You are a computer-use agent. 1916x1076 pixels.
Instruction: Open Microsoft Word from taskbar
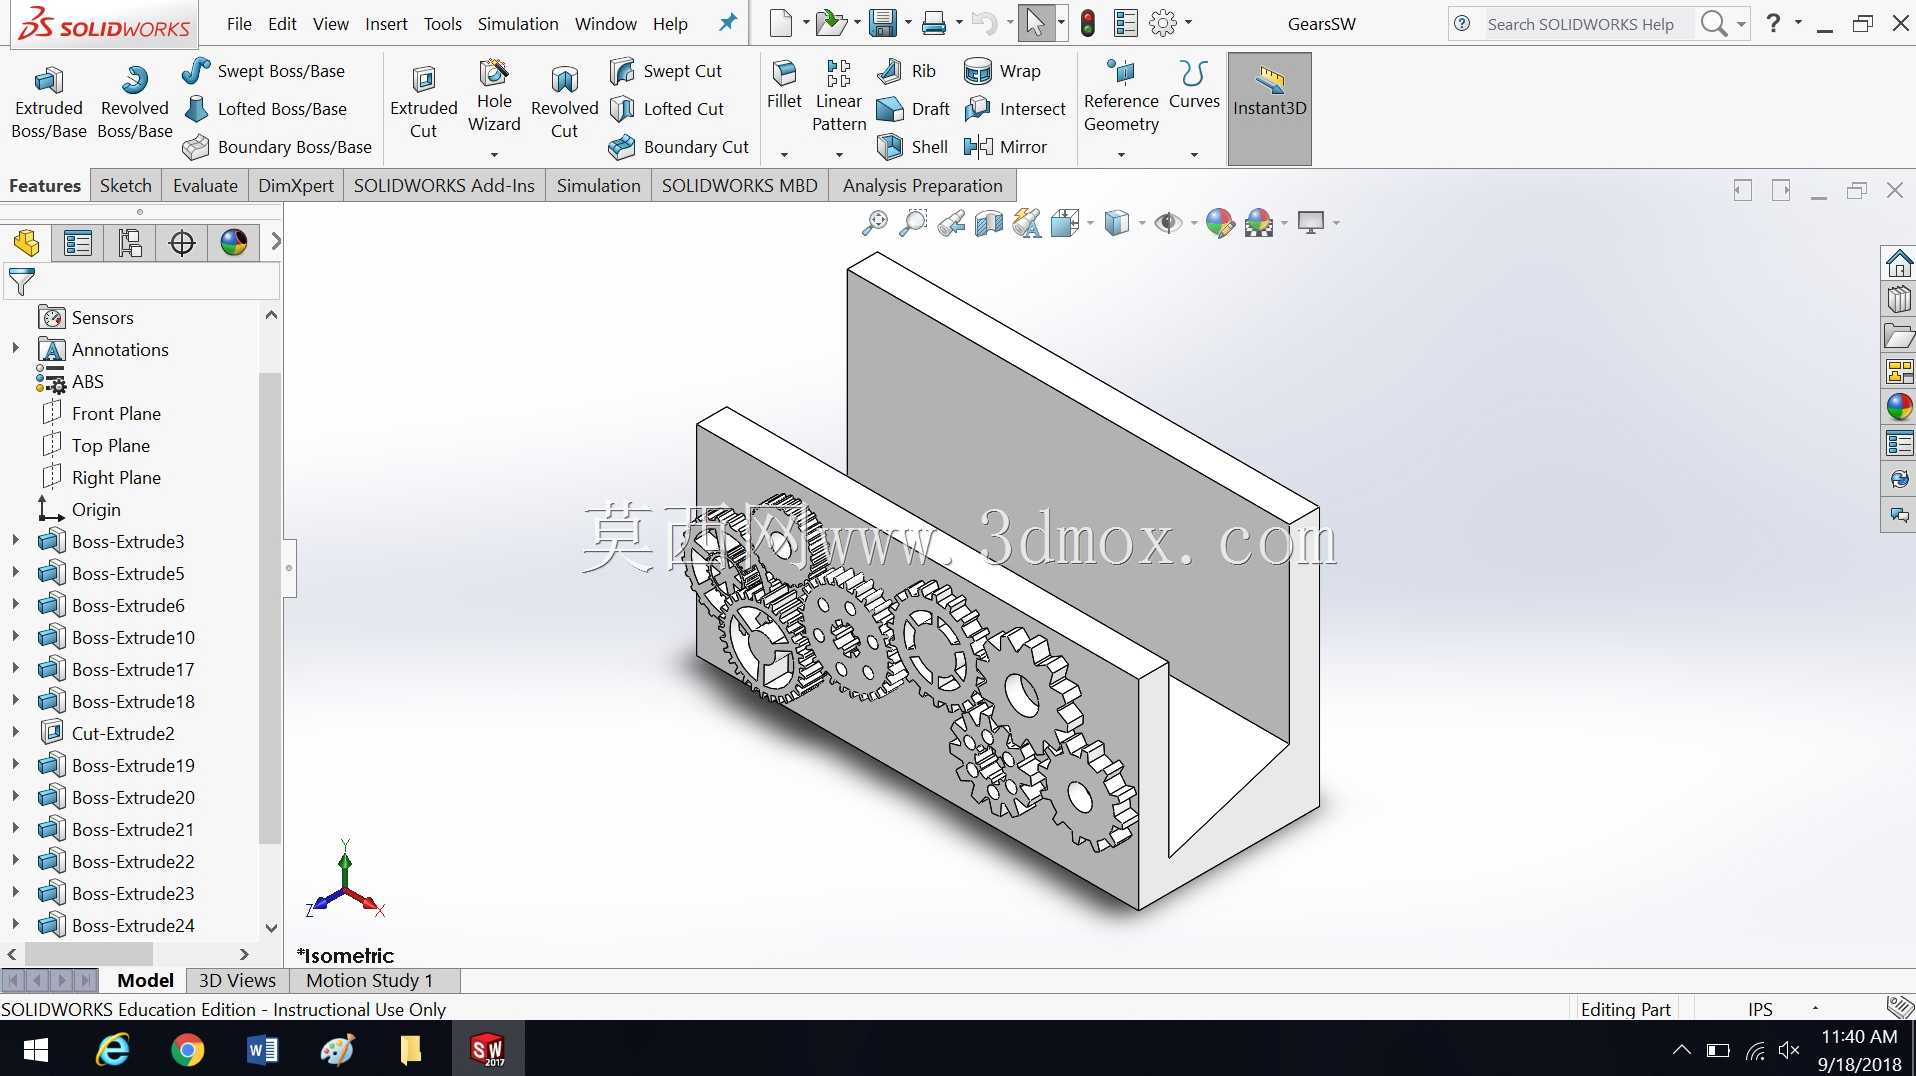(262, 1050)
